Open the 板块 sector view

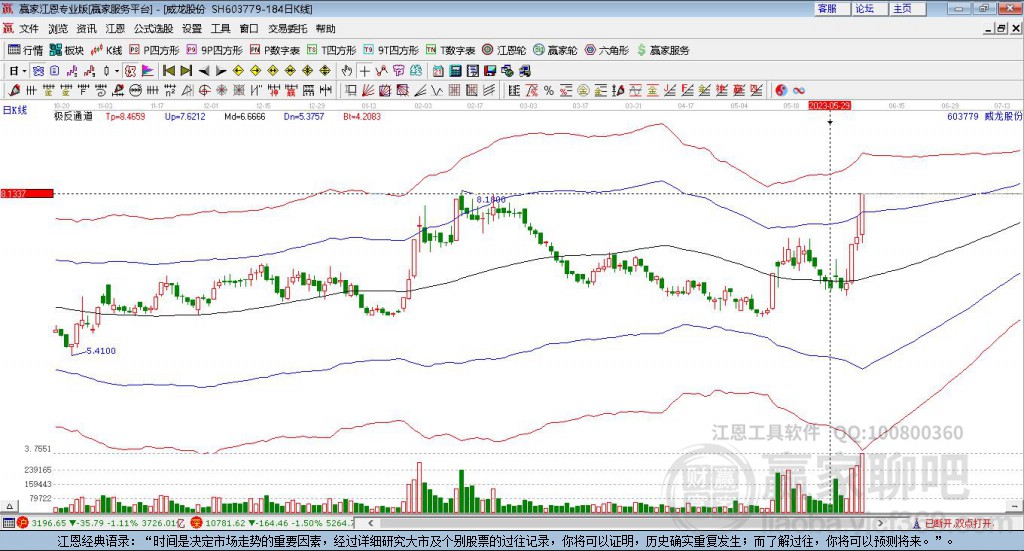[x=67, y=50]
